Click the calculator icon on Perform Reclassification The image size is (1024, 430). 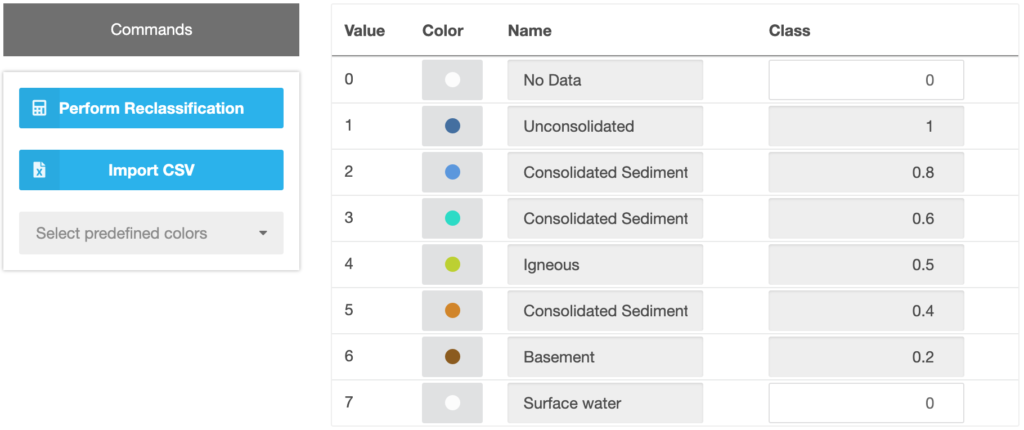[39, 108]
